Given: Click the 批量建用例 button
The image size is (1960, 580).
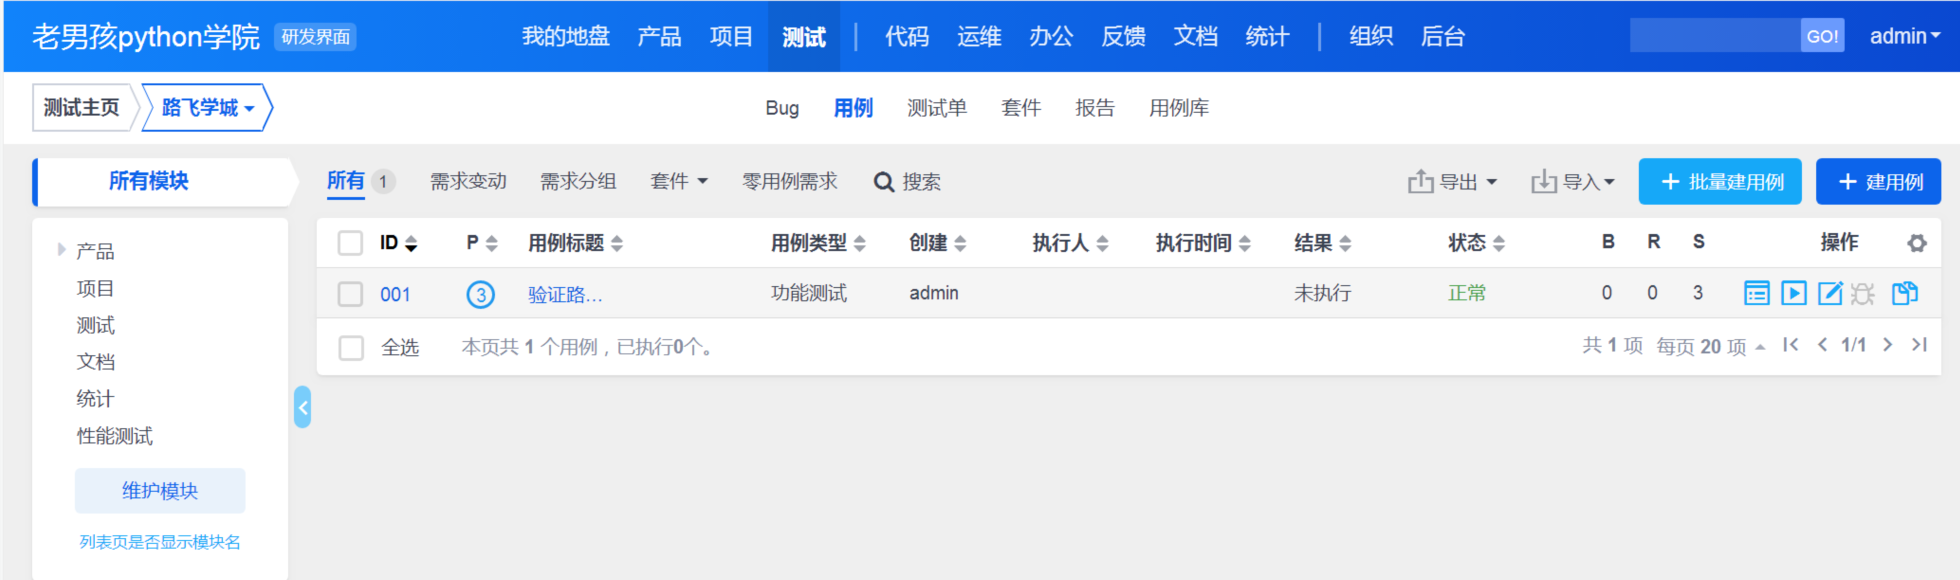Looking at the screenshot, I should pyautogui.click(x=1720, y=182).
